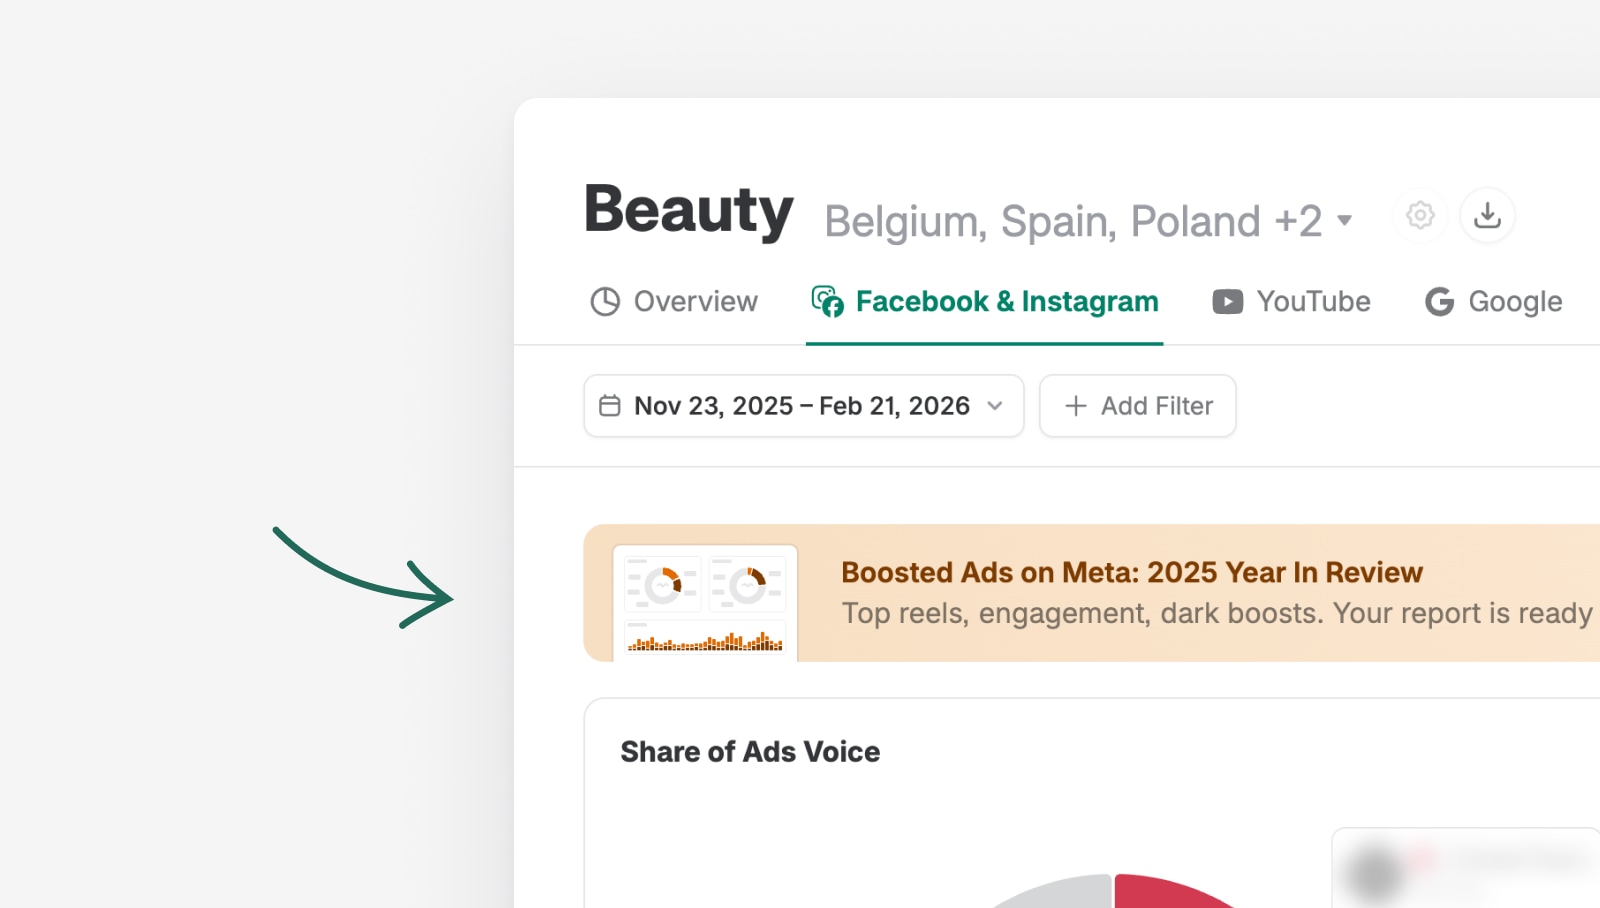This screenshot has width=1600, height=908.
Task: Click the report banner description text
Action: tap(1217, 613)
